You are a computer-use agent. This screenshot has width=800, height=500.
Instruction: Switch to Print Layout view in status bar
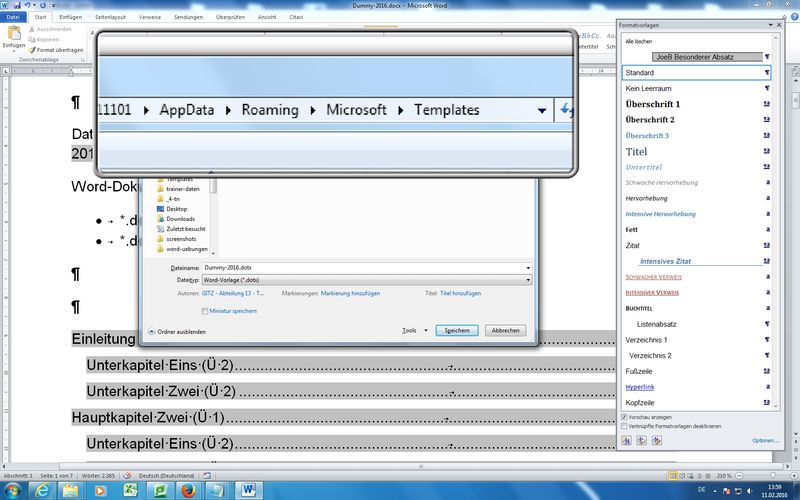[673, 476]
